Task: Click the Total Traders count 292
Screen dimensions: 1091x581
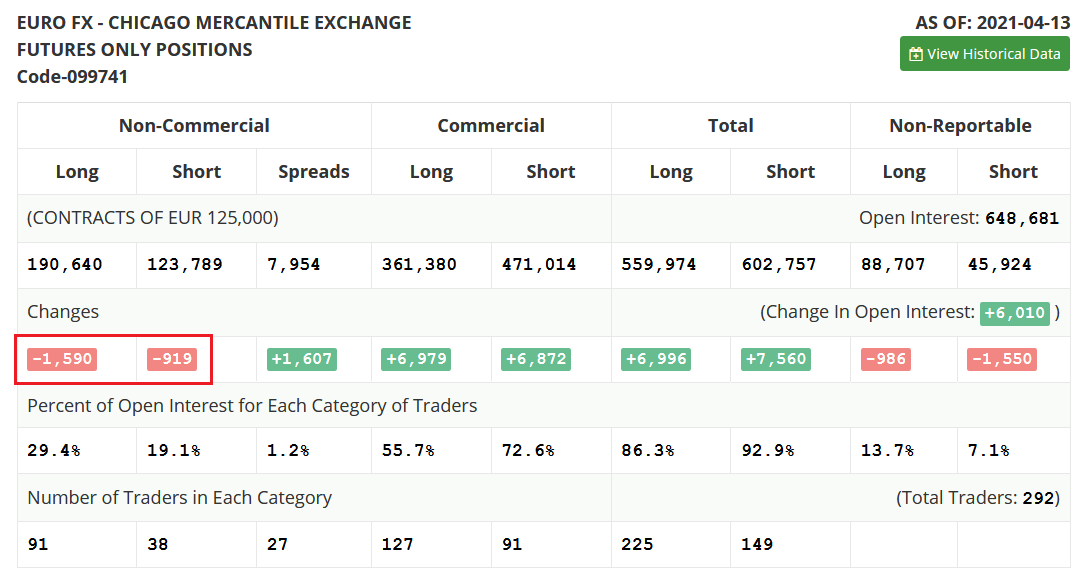Action: click(1038, 498)
